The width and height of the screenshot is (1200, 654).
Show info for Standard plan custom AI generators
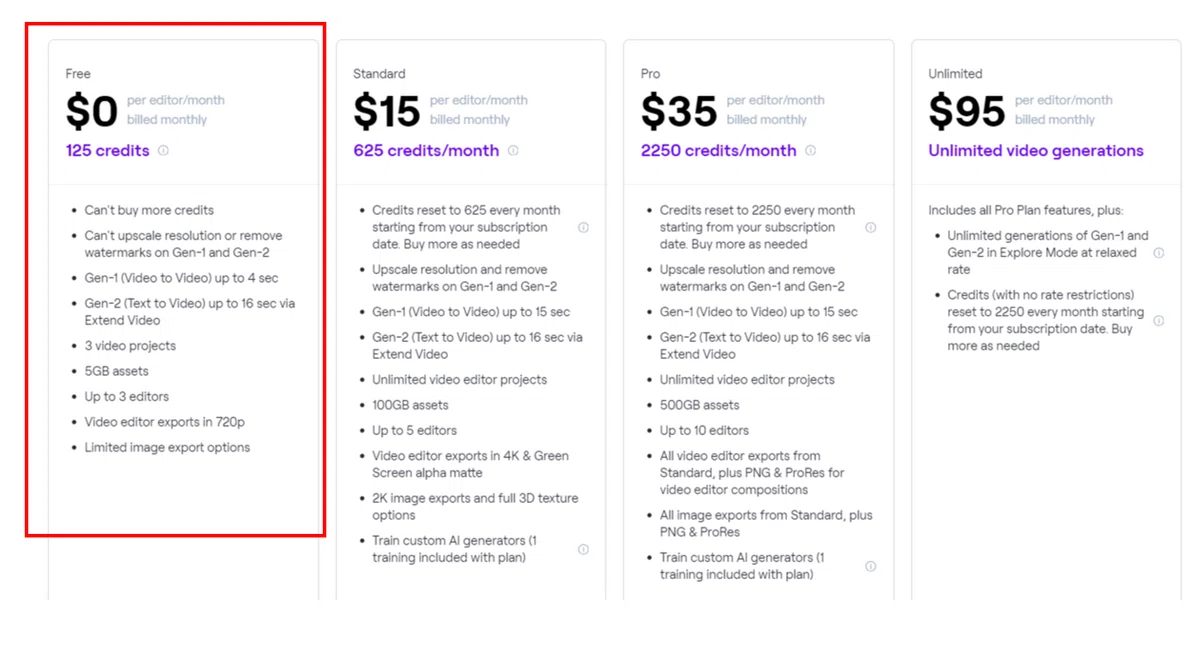pyautogui.click(x=583, y=549)
